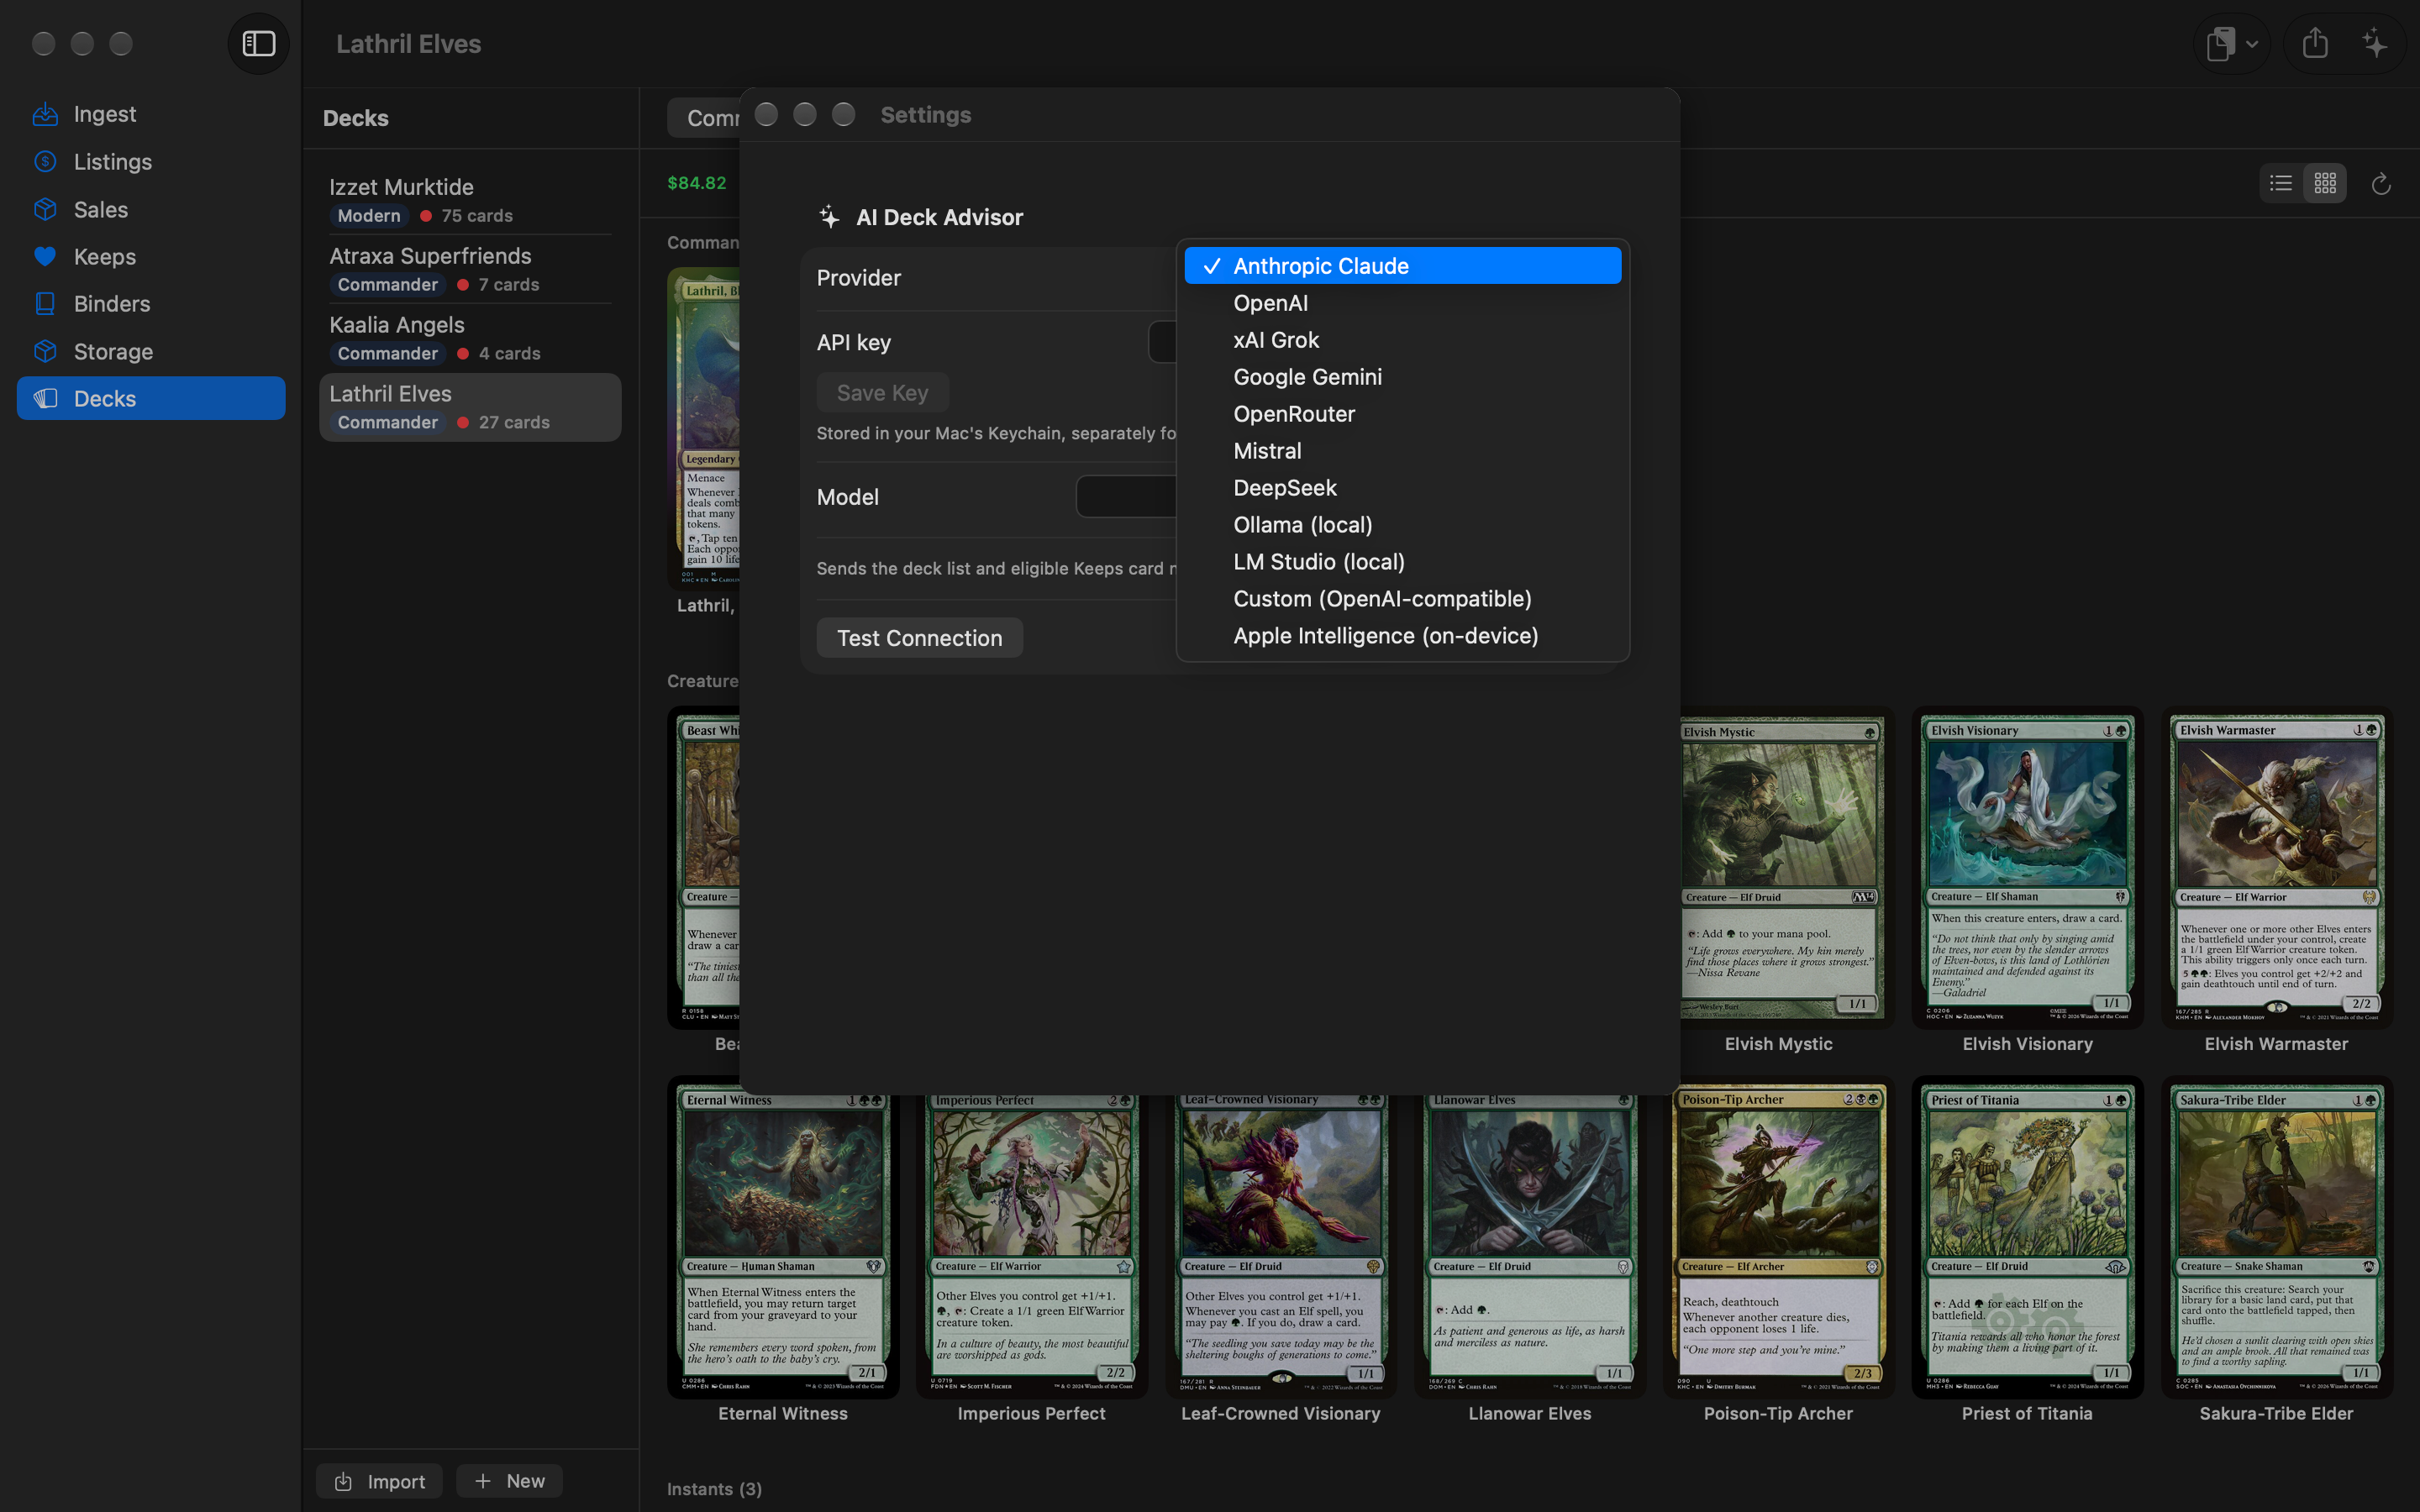The image size is (2420, 1512).
Task: Choose Anthropic Claude provider
Action: (1402, 266)
